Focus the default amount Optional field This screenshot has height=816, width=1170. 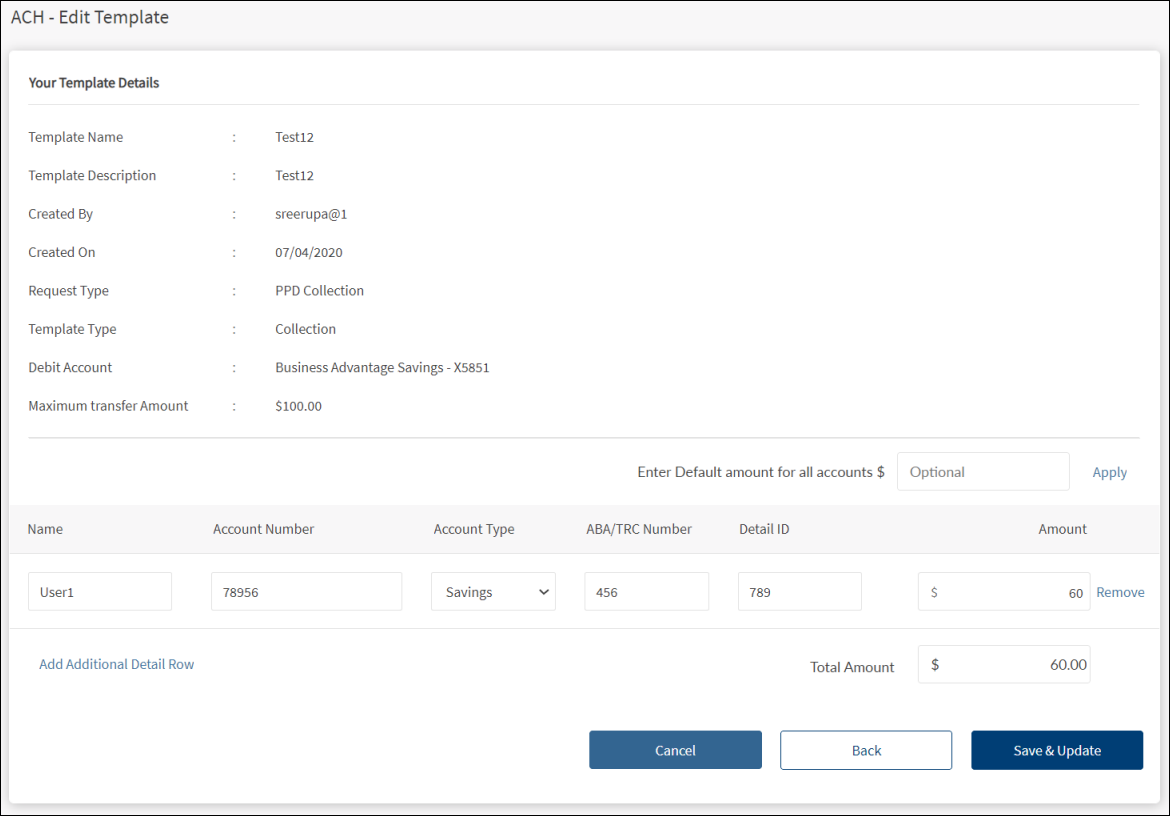982,472
